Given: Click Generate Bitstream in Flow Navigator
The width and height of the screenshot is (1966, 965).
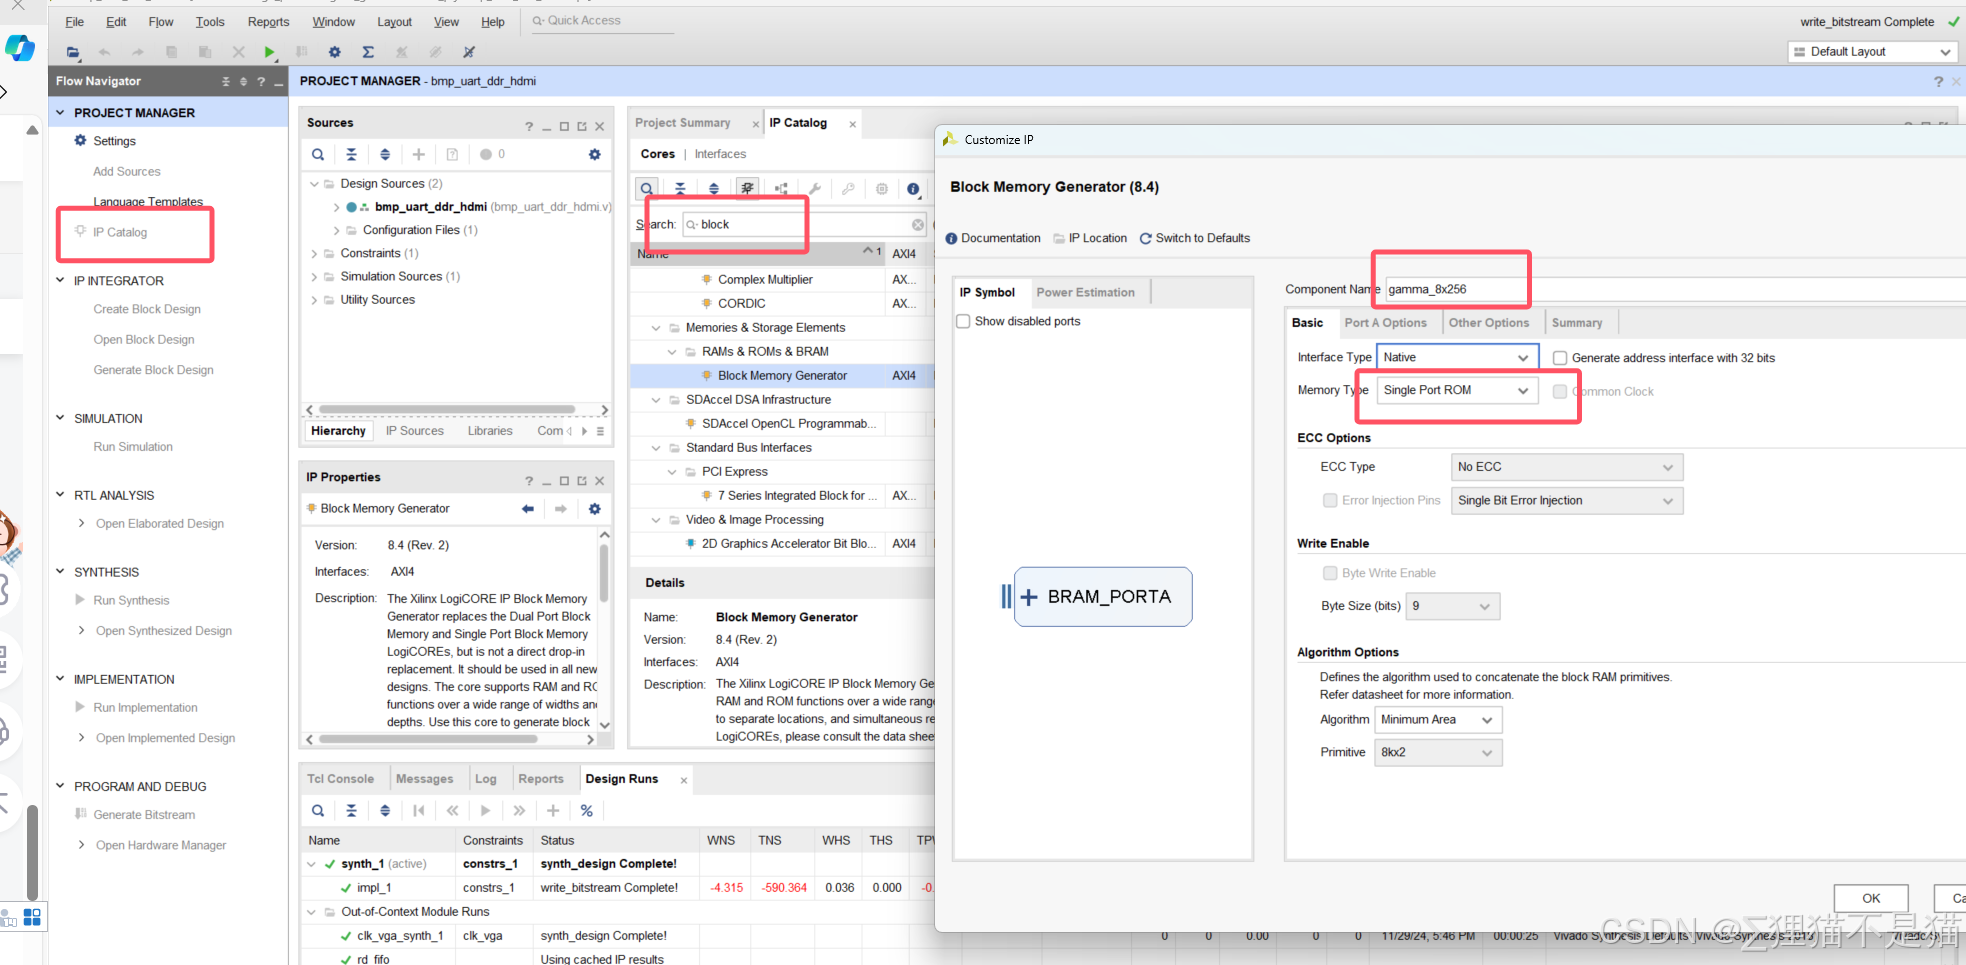Looking at the screenshot, I should (144, 815).
